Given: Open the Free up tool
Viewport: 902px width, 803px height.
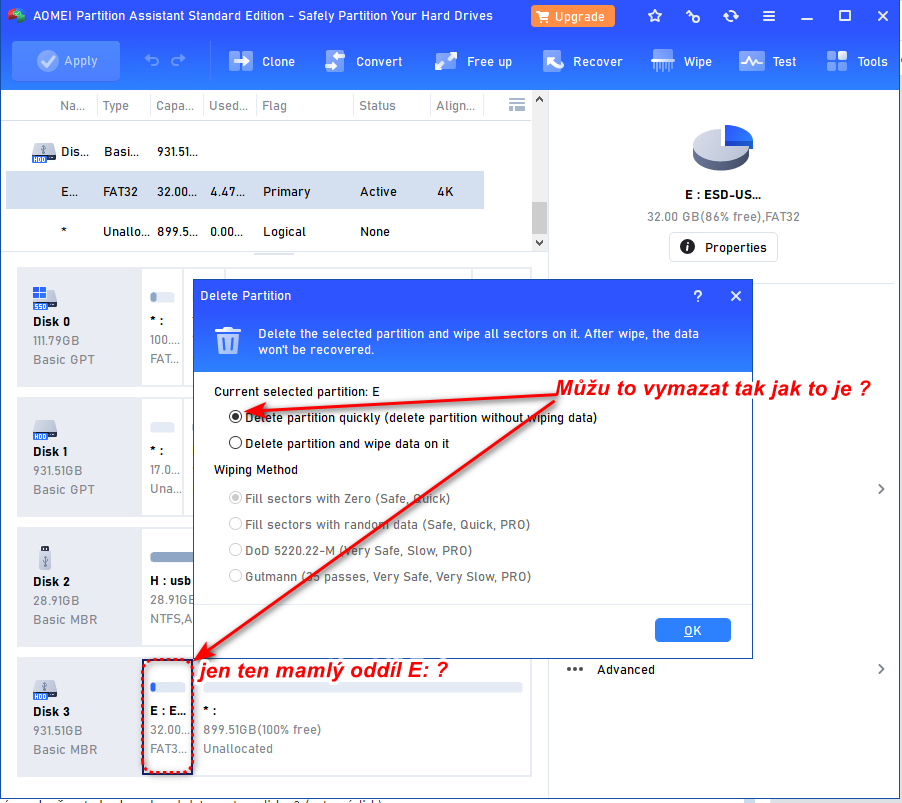Looking at the screenshot, I should click(x=473, y=61).
